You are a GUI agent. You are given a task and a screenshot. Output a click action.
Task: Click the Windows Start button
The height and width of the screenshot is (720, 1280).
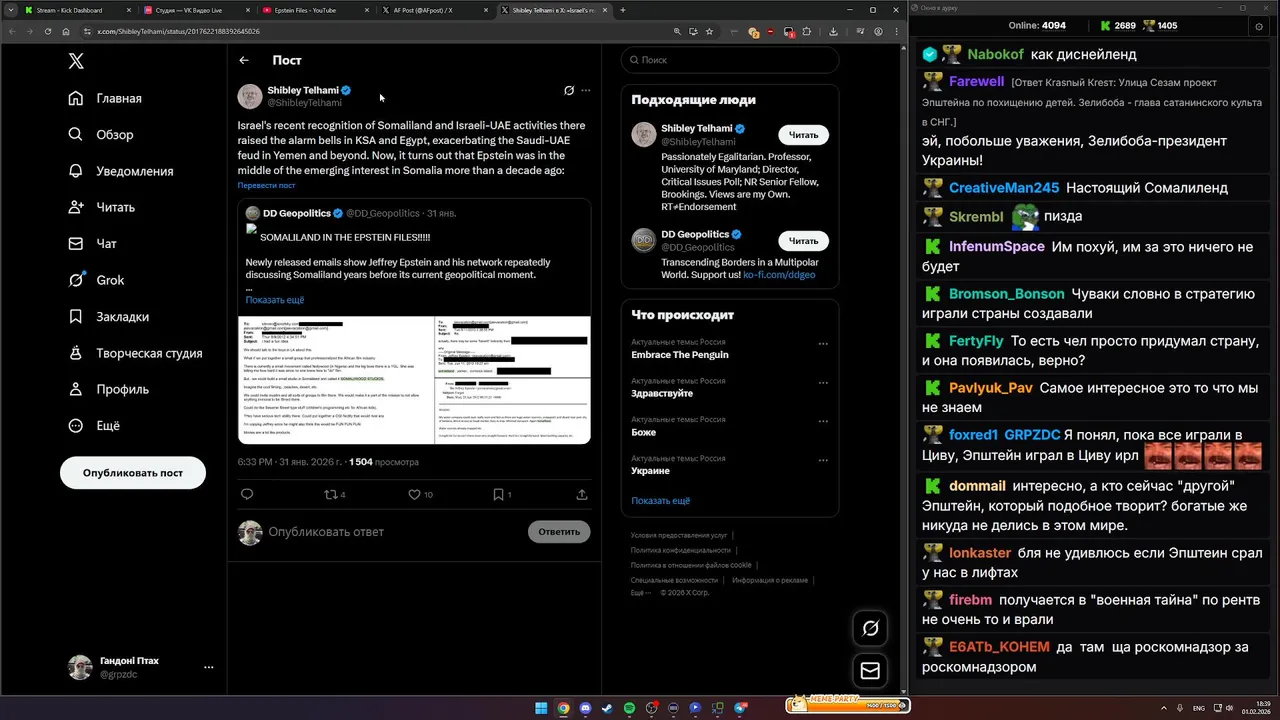pos(541,708)
